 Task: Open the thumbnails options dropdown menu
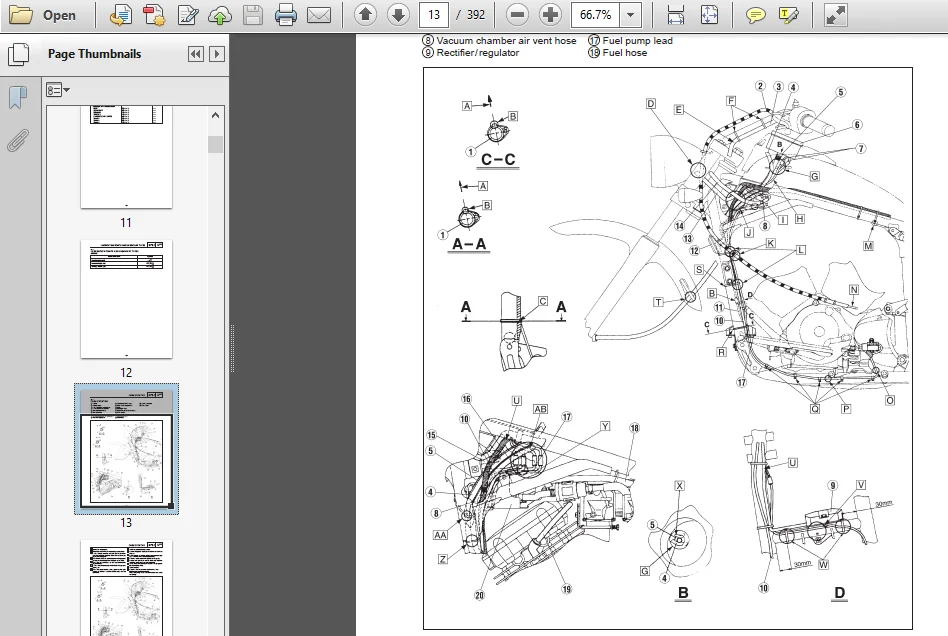(58, 90)
